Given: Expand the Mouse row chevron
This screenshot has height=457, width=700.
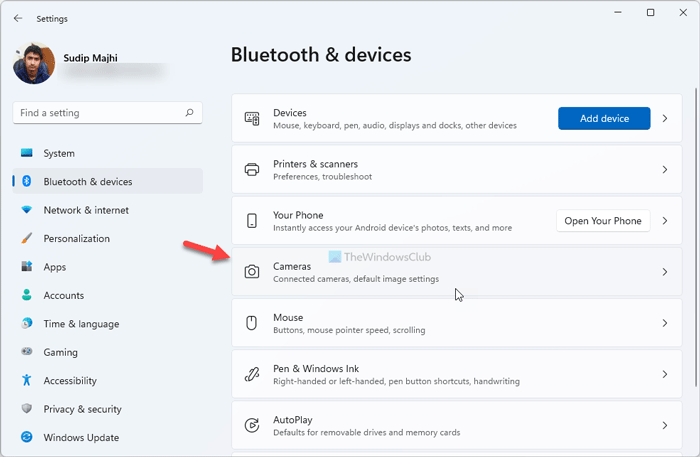Looking at the screenshot, I should click(665, 323).
